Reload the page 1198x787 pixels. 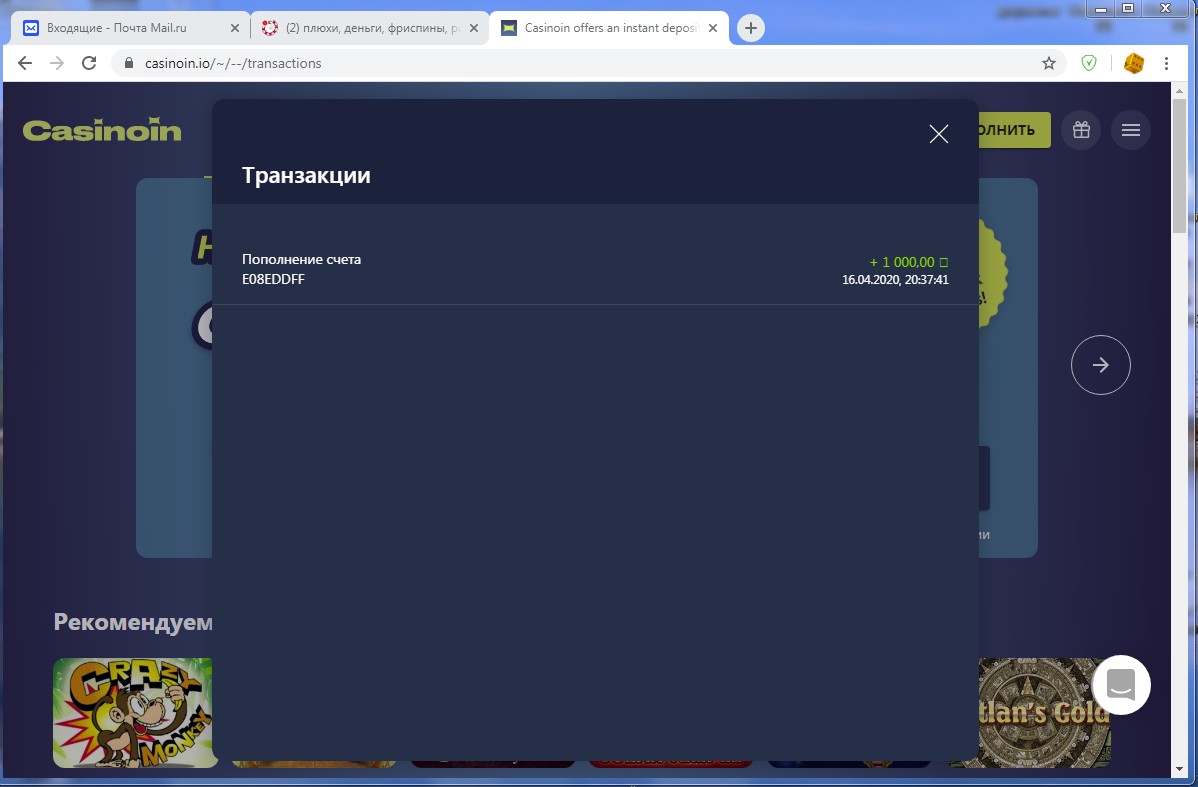tap(89, 63)
